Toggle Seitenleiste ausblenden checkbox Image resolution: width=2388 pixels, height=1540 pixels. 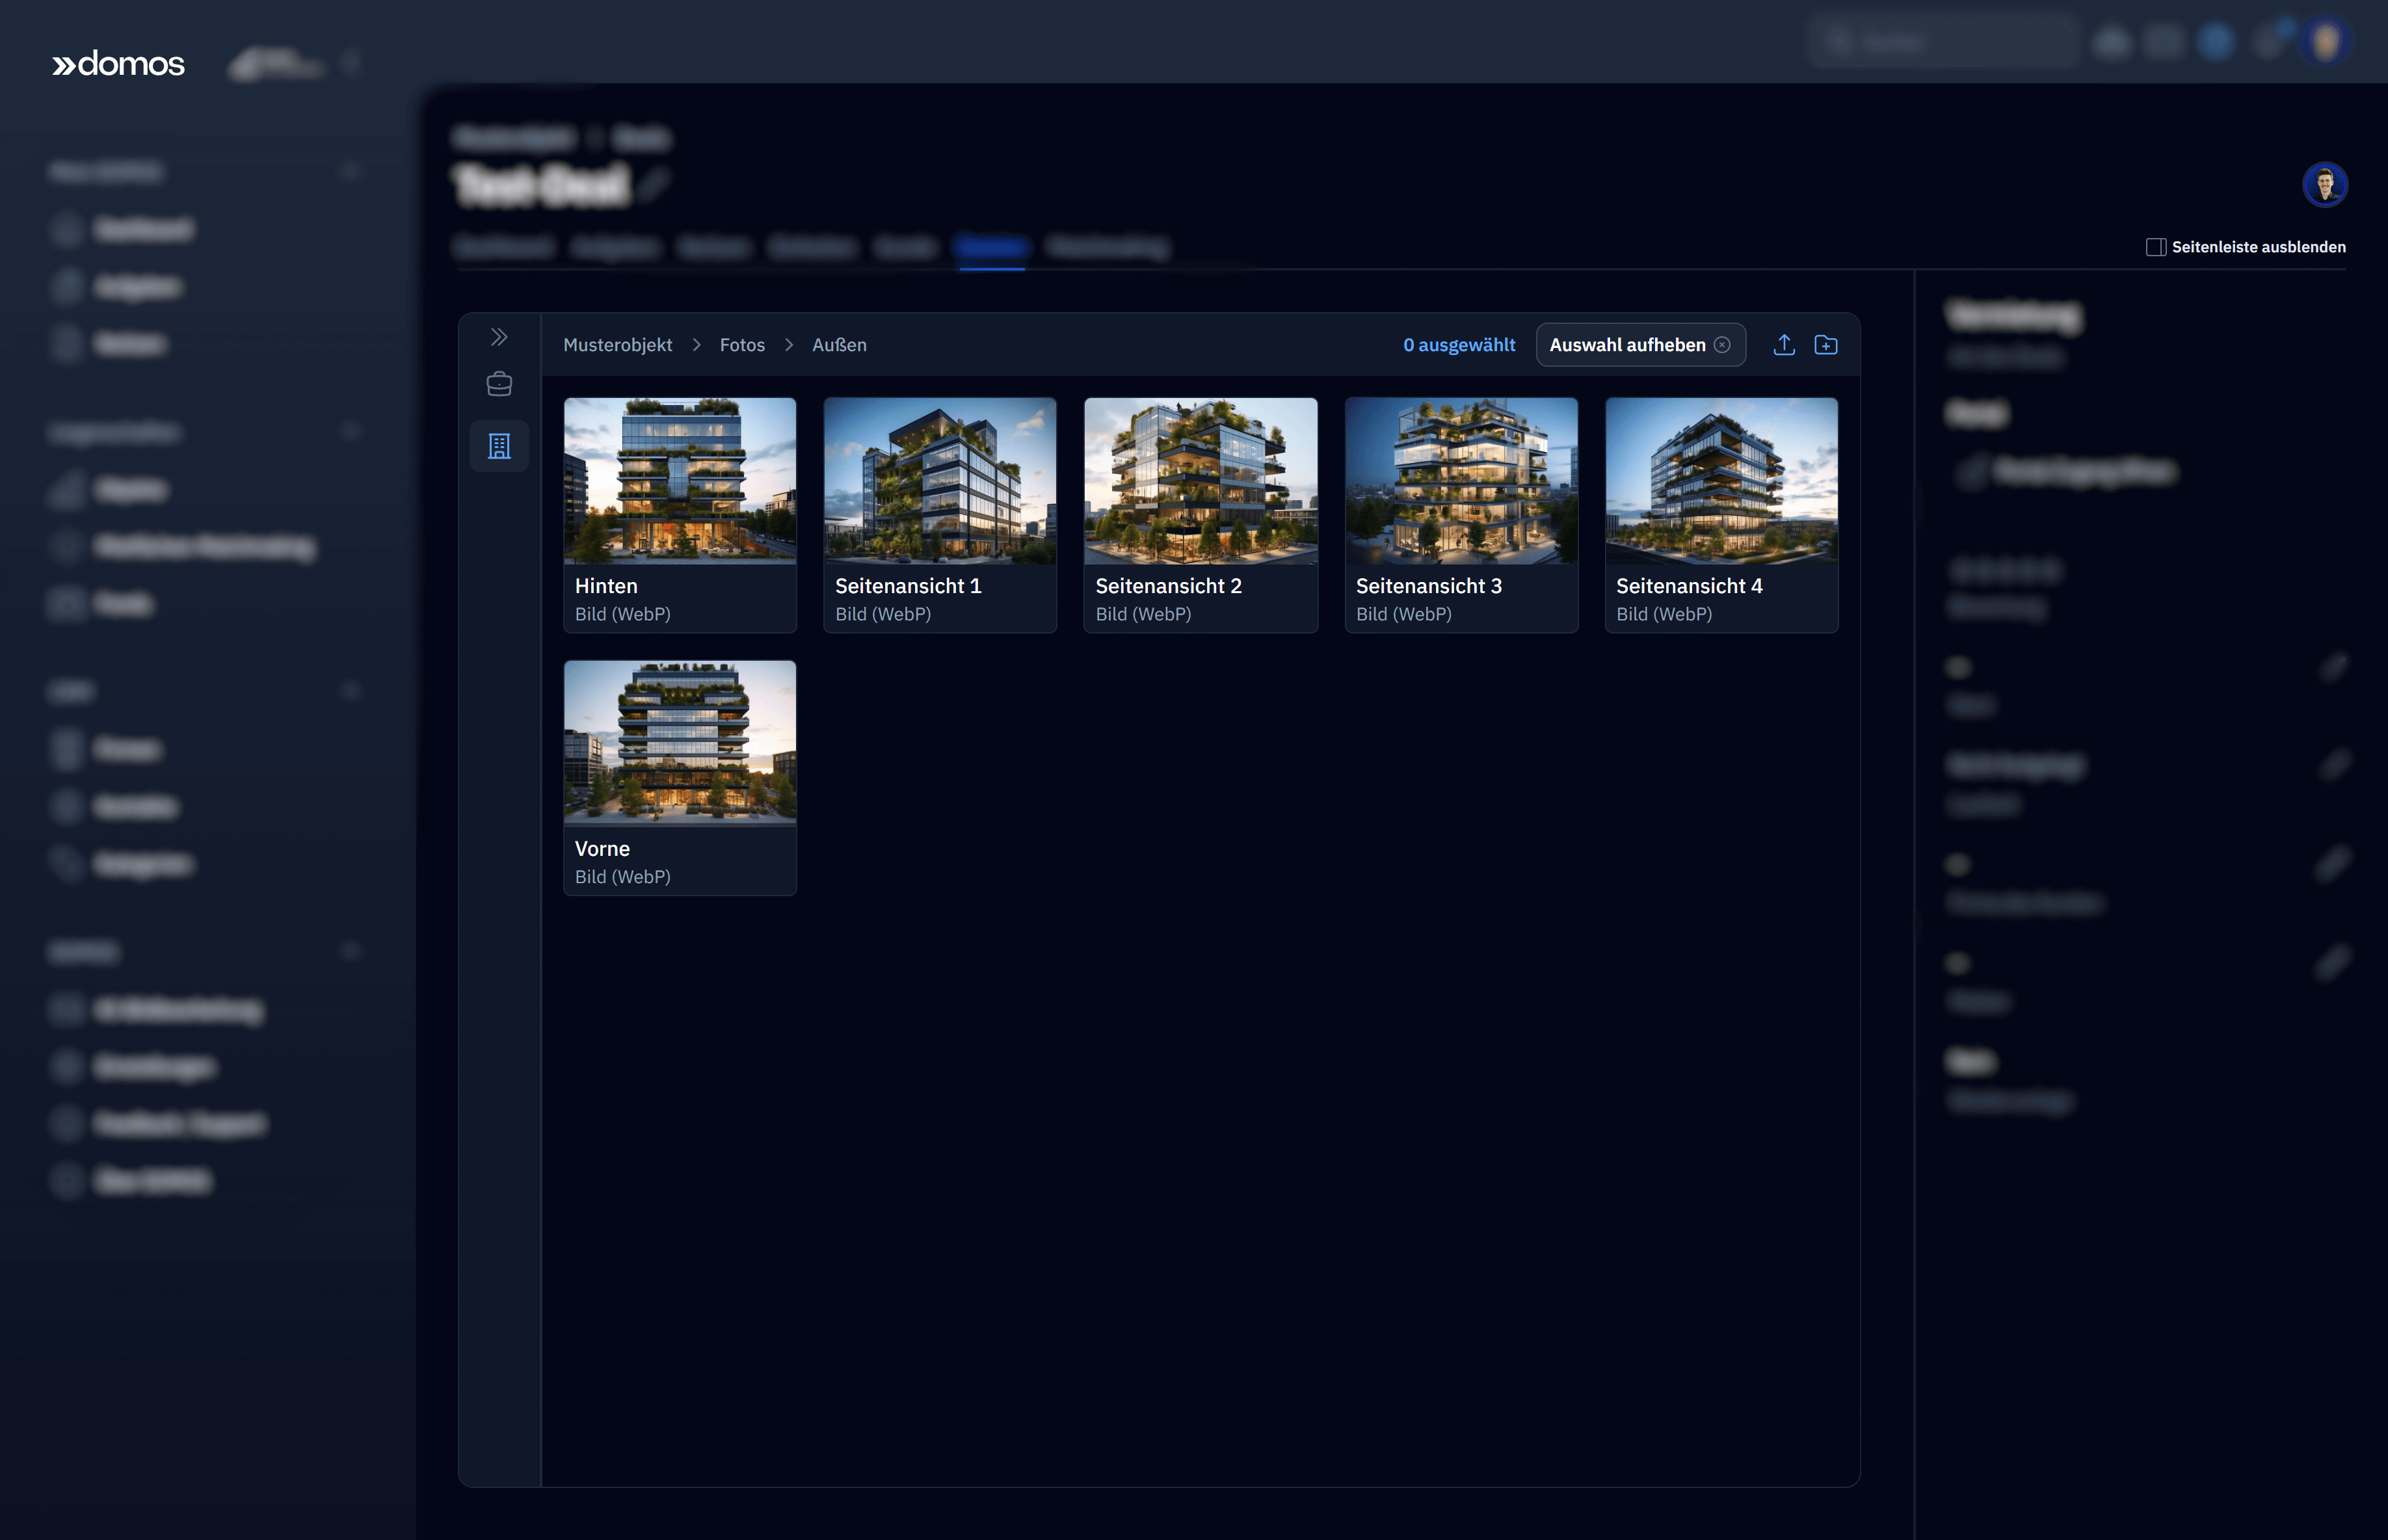(2155, 247)
